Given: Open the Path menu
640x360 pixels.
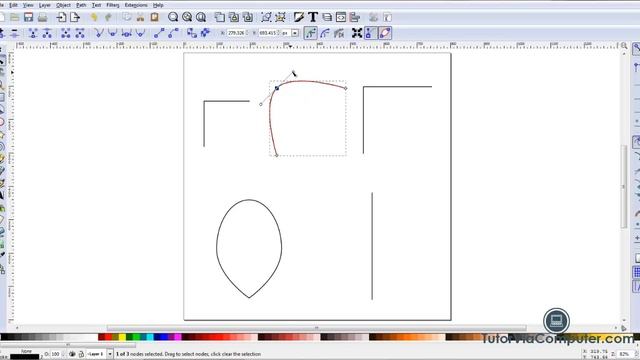Looking at the screenshot, I should click(81, 5).
